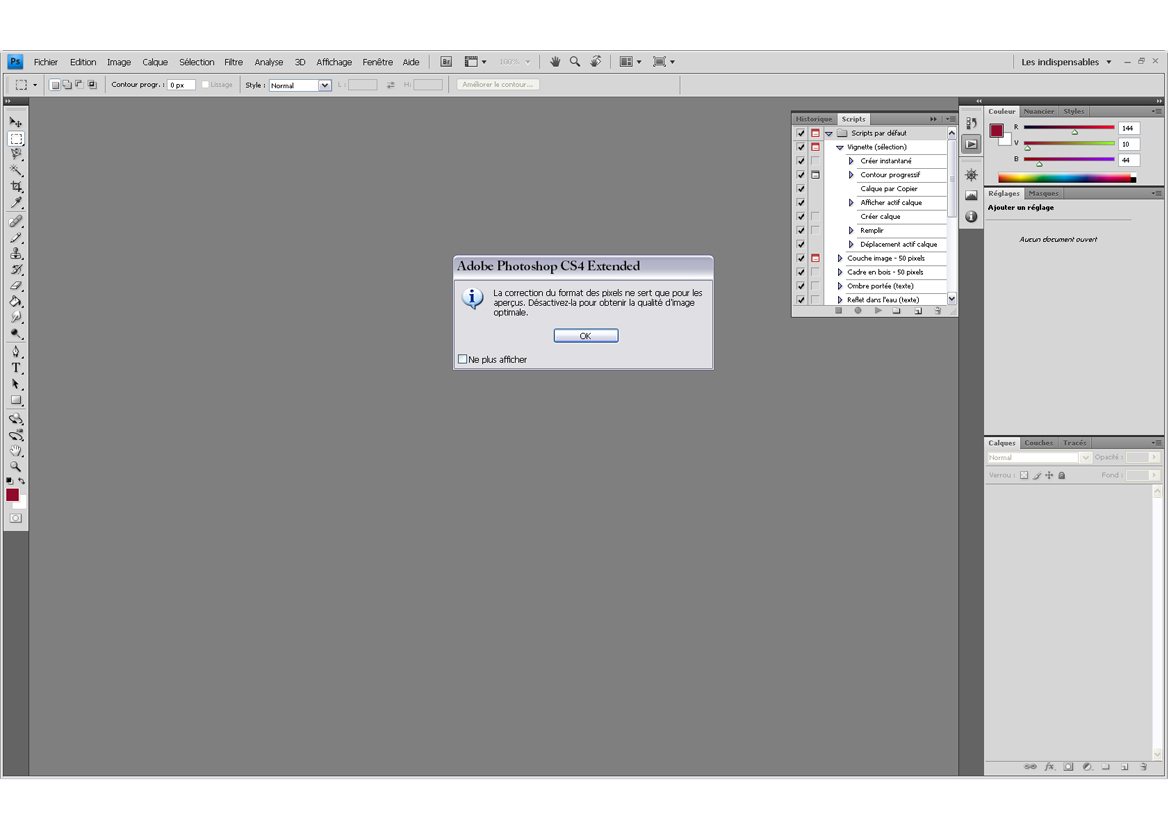Select the History Brush tool
This screenshot has height=827, width=1169.
(16, 270)
